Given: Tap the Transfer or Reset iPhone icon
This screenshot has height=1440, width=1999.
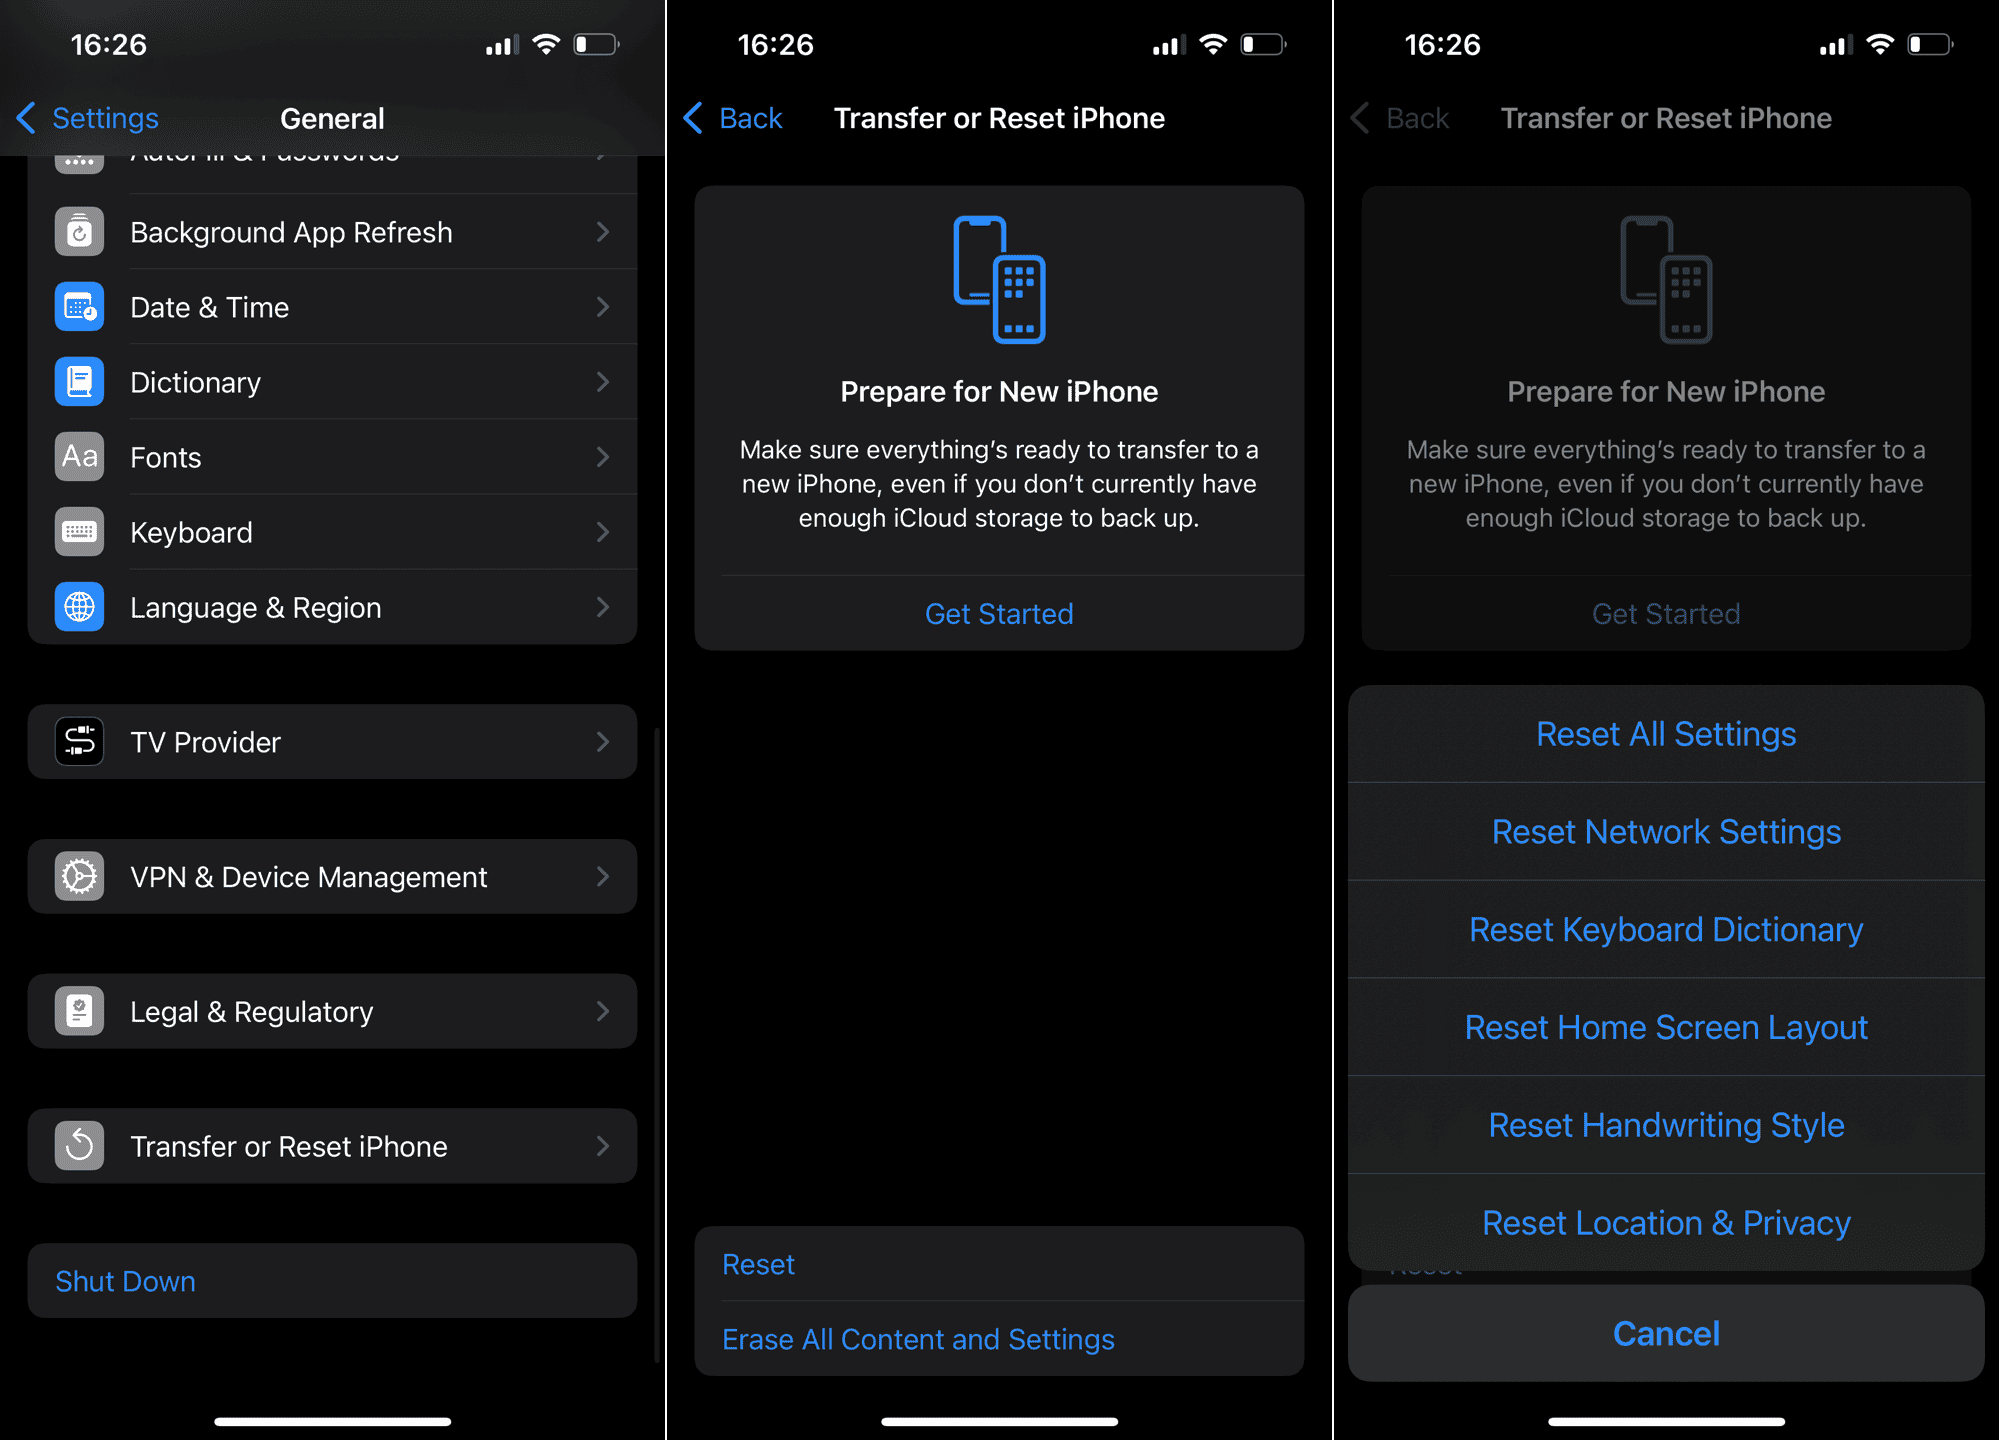Looking at the screenshot, I should point(79,1146).
